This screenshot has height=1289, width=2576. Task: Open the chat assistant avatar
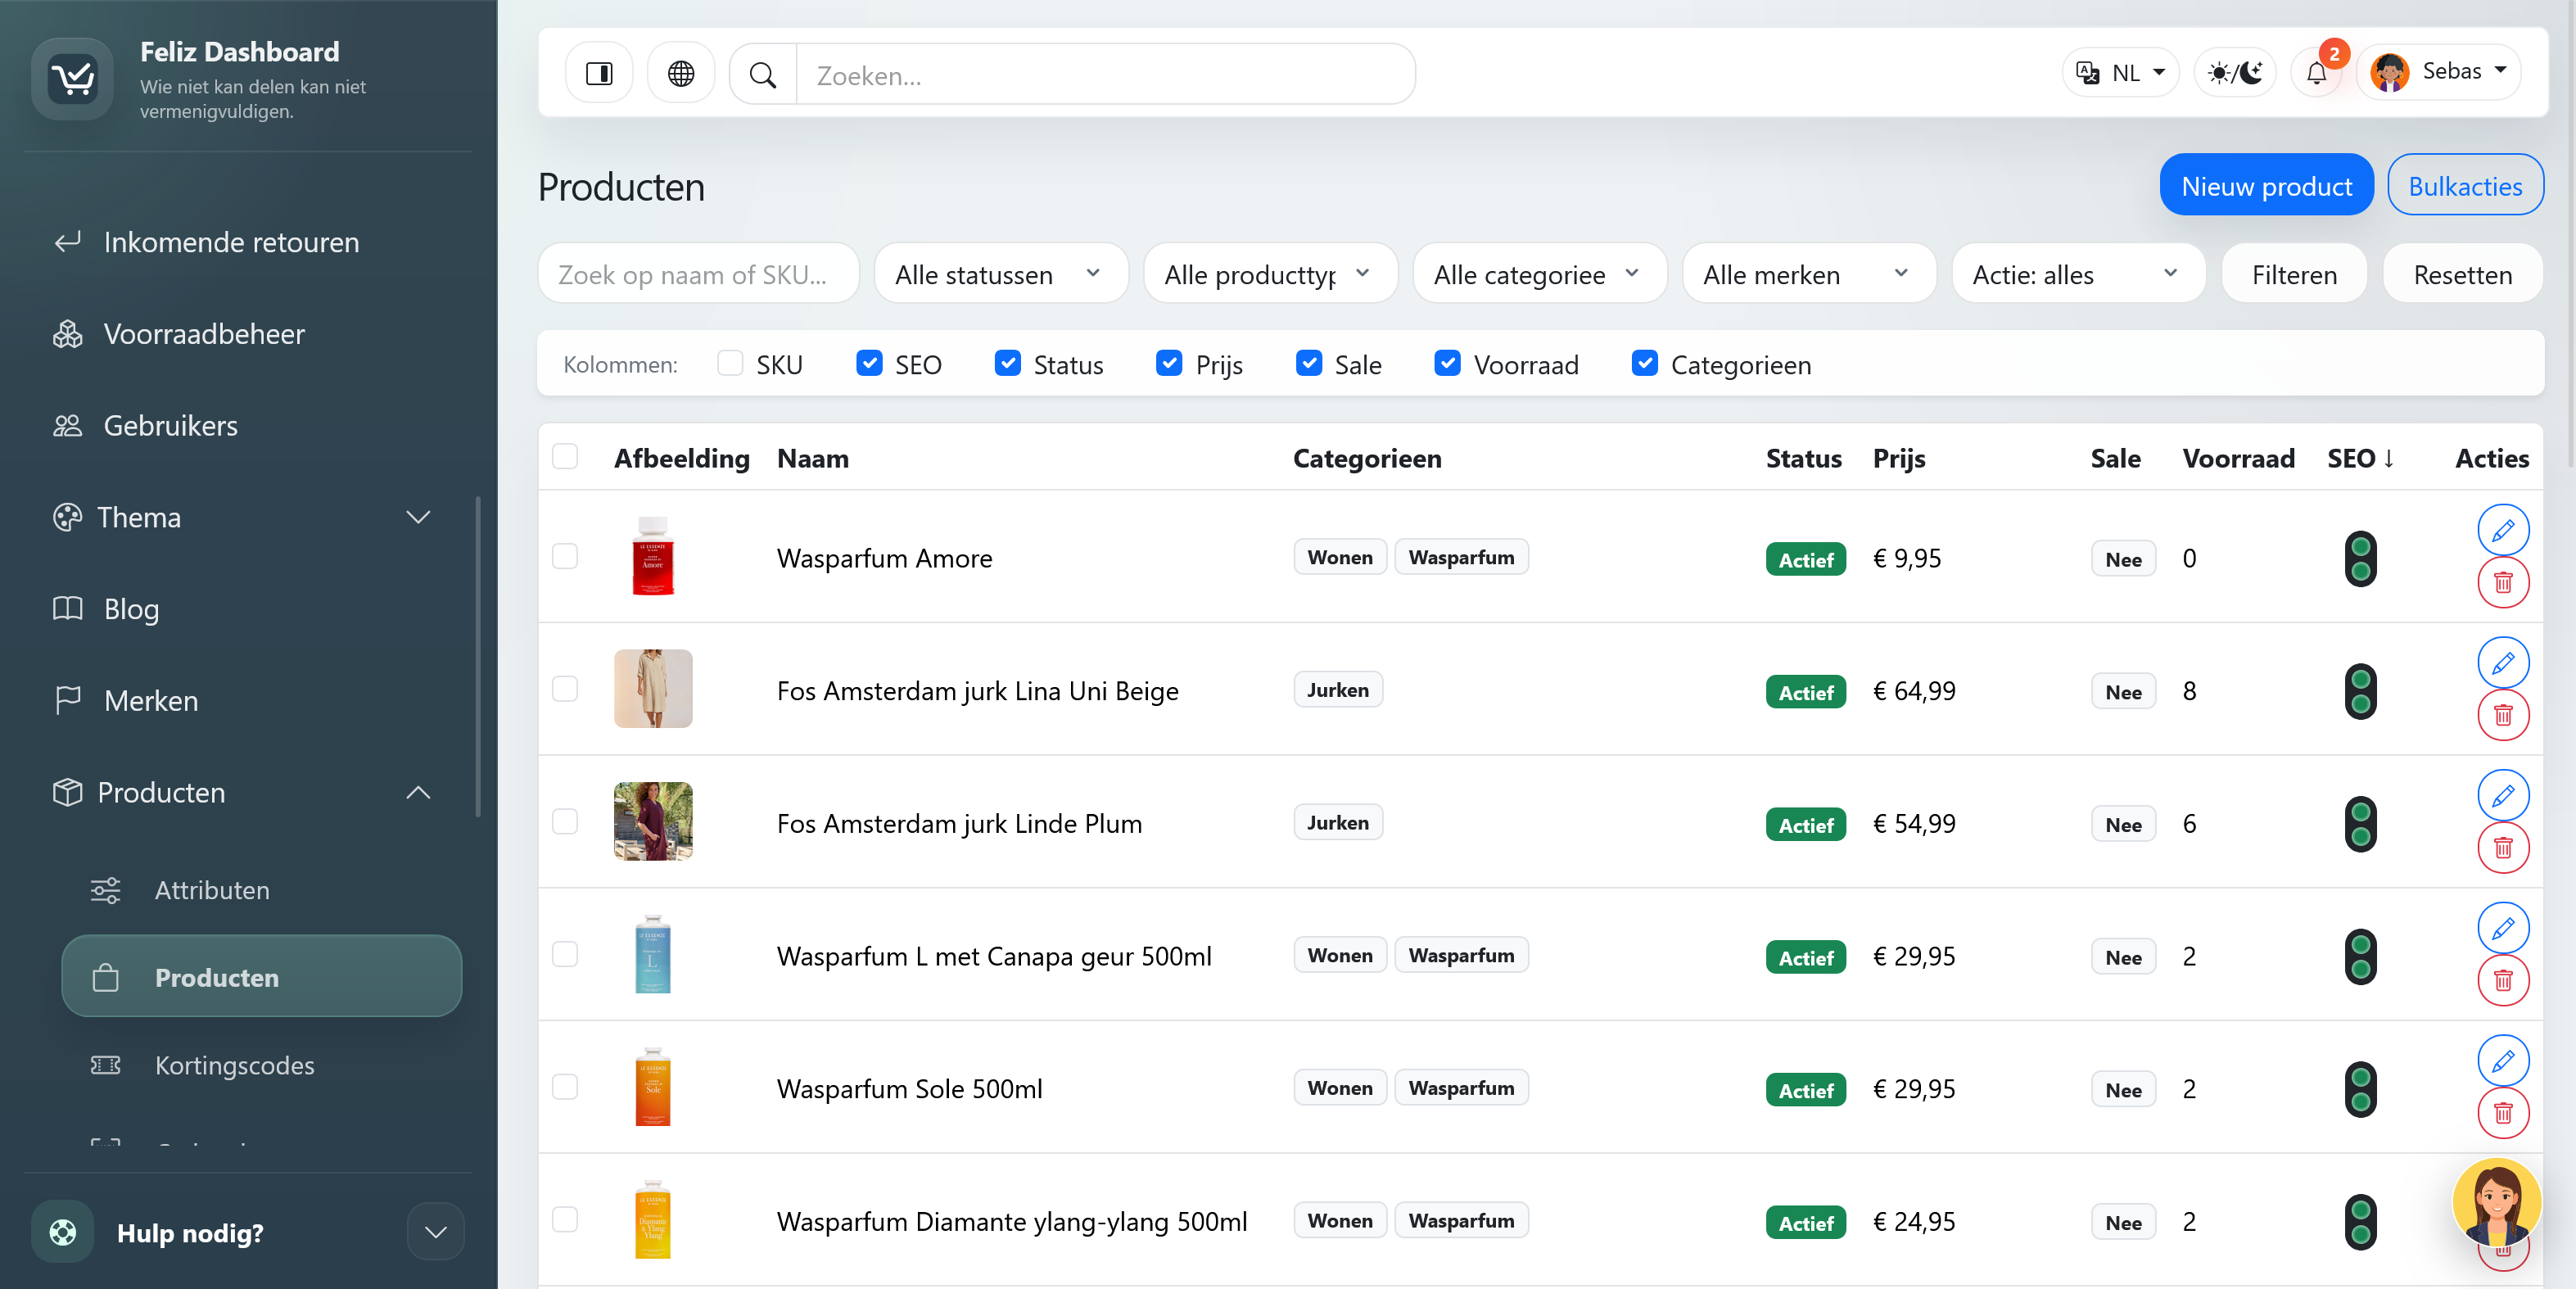pos(2497,1204)
